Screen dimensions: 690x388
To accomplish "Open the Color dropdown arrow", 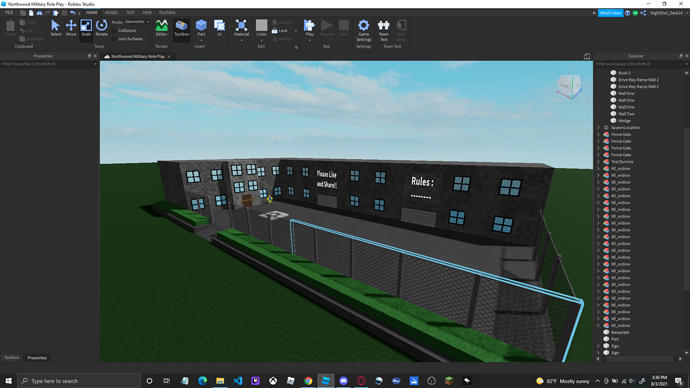I will 261,40.
